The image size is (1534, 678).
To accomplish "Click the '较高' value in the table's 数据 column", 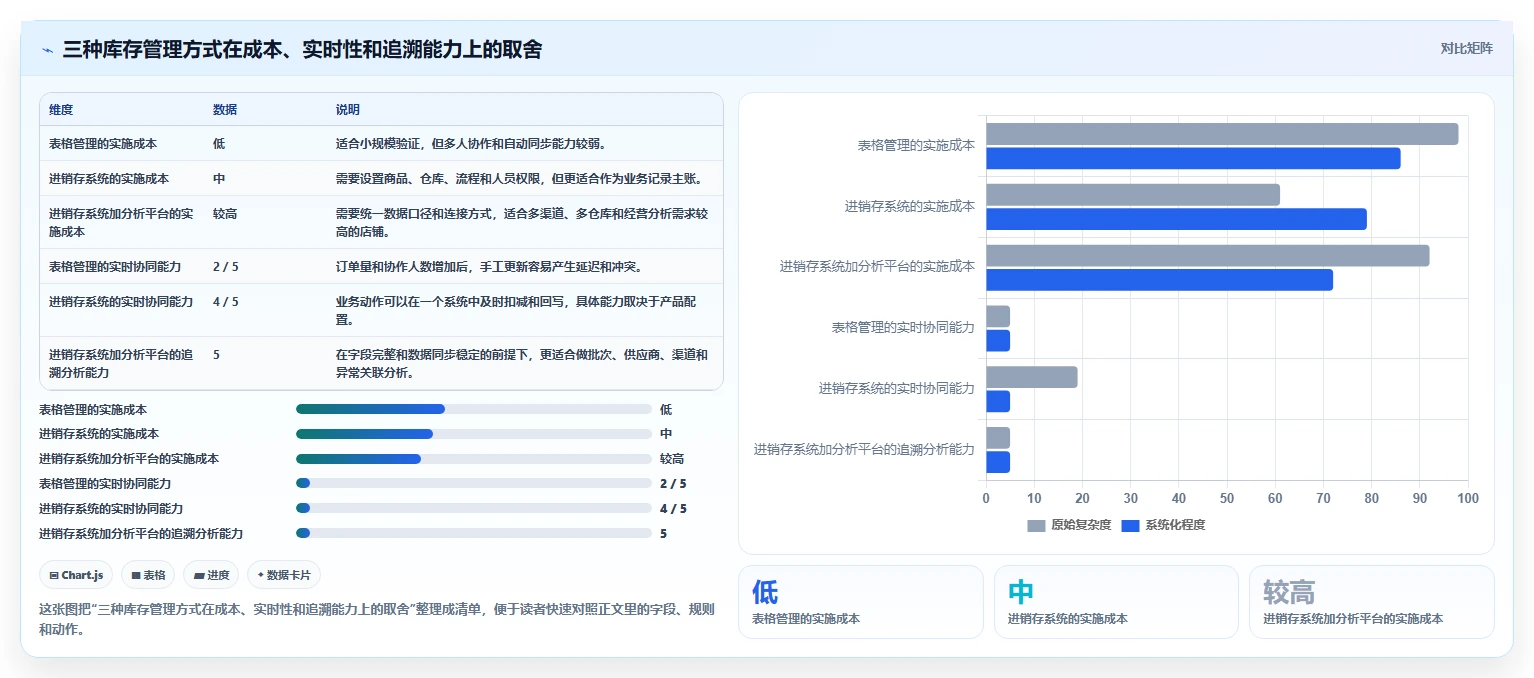I will pos(225,214).
